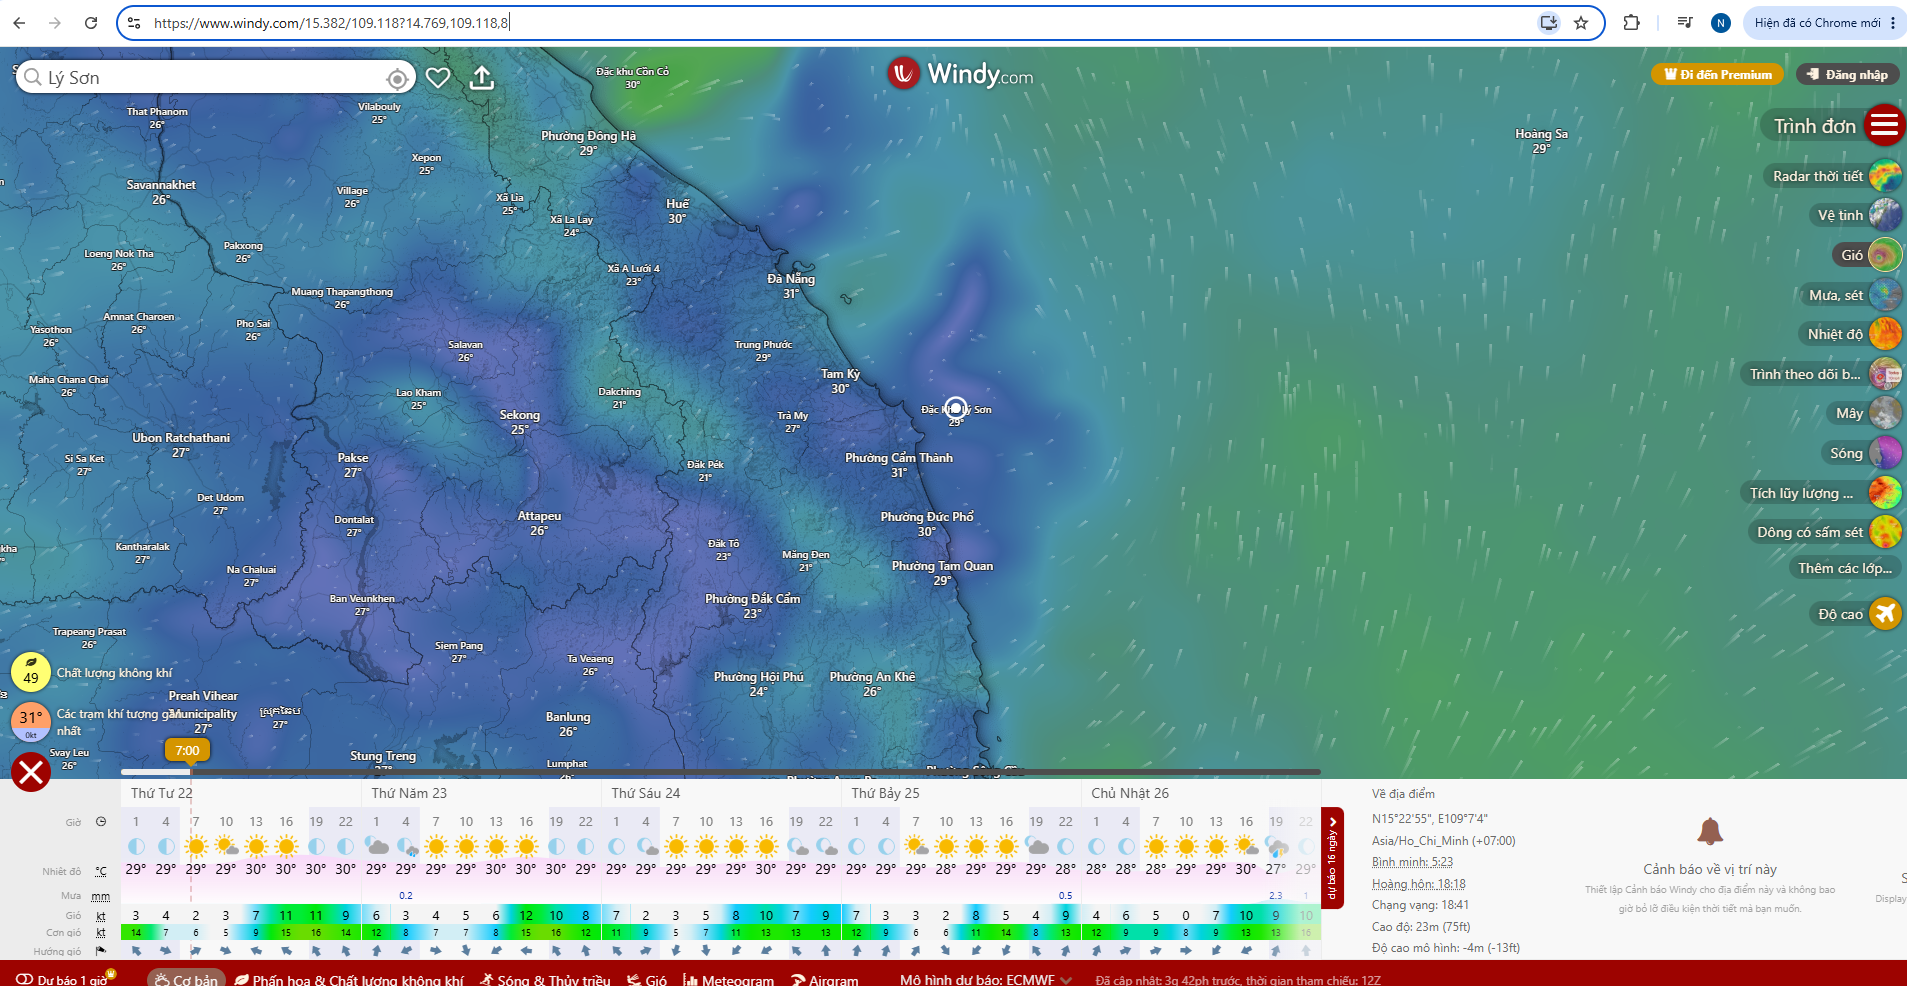Select the Cơ bản tab
1907x986 pixels.
(186, 979)
